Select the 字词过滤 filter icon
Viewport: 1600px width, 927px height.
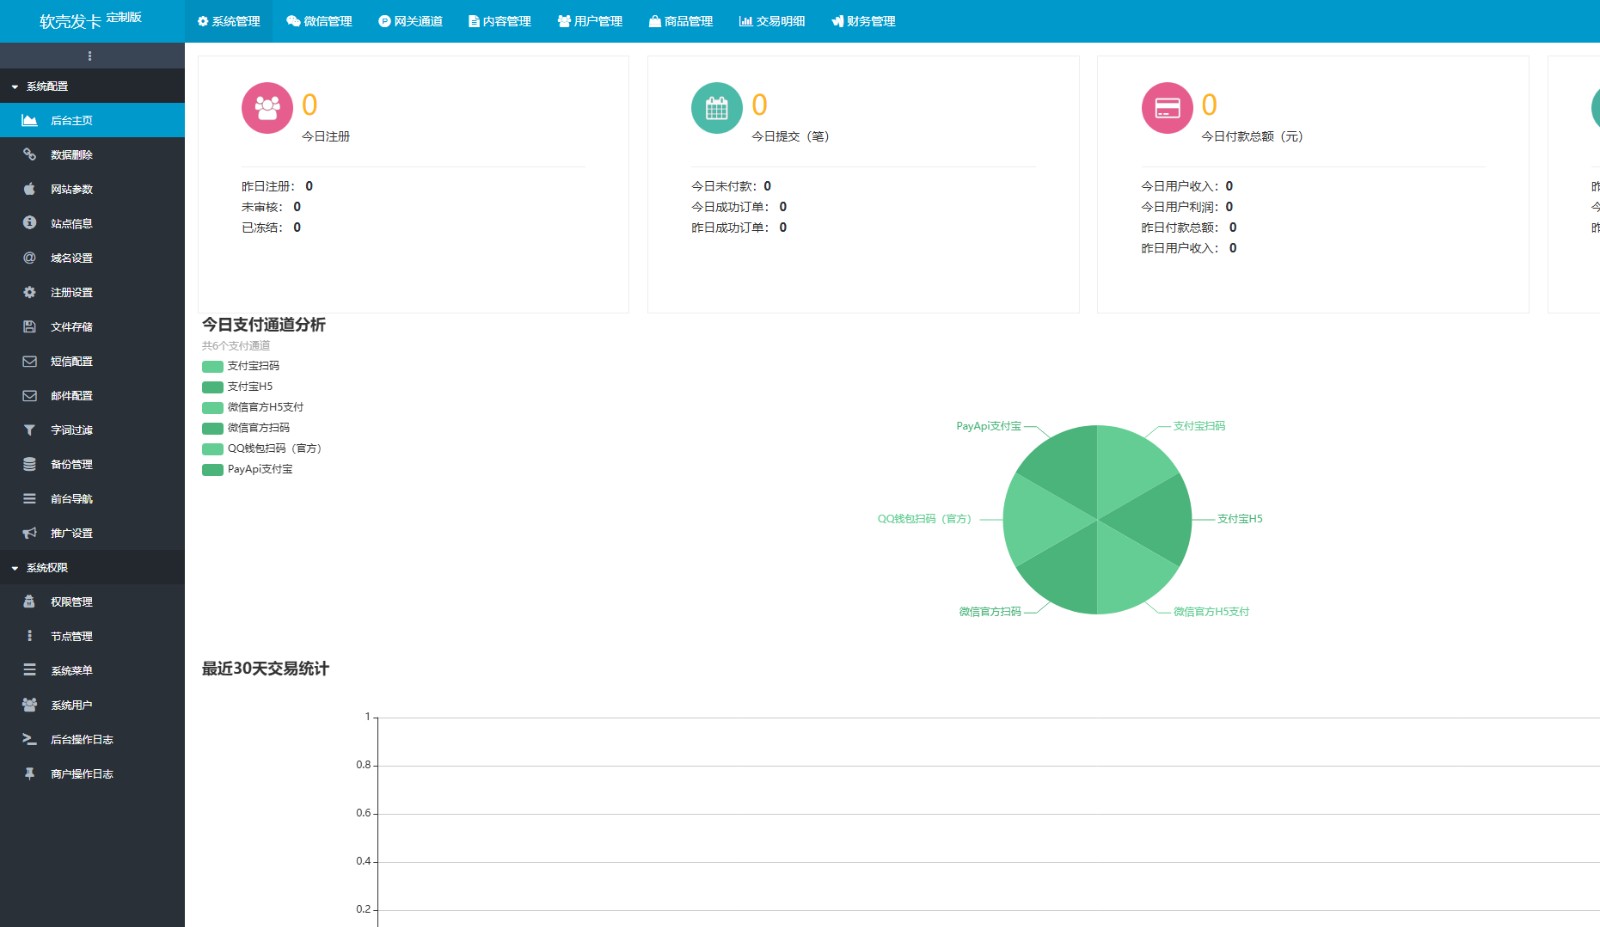point(30,430)
